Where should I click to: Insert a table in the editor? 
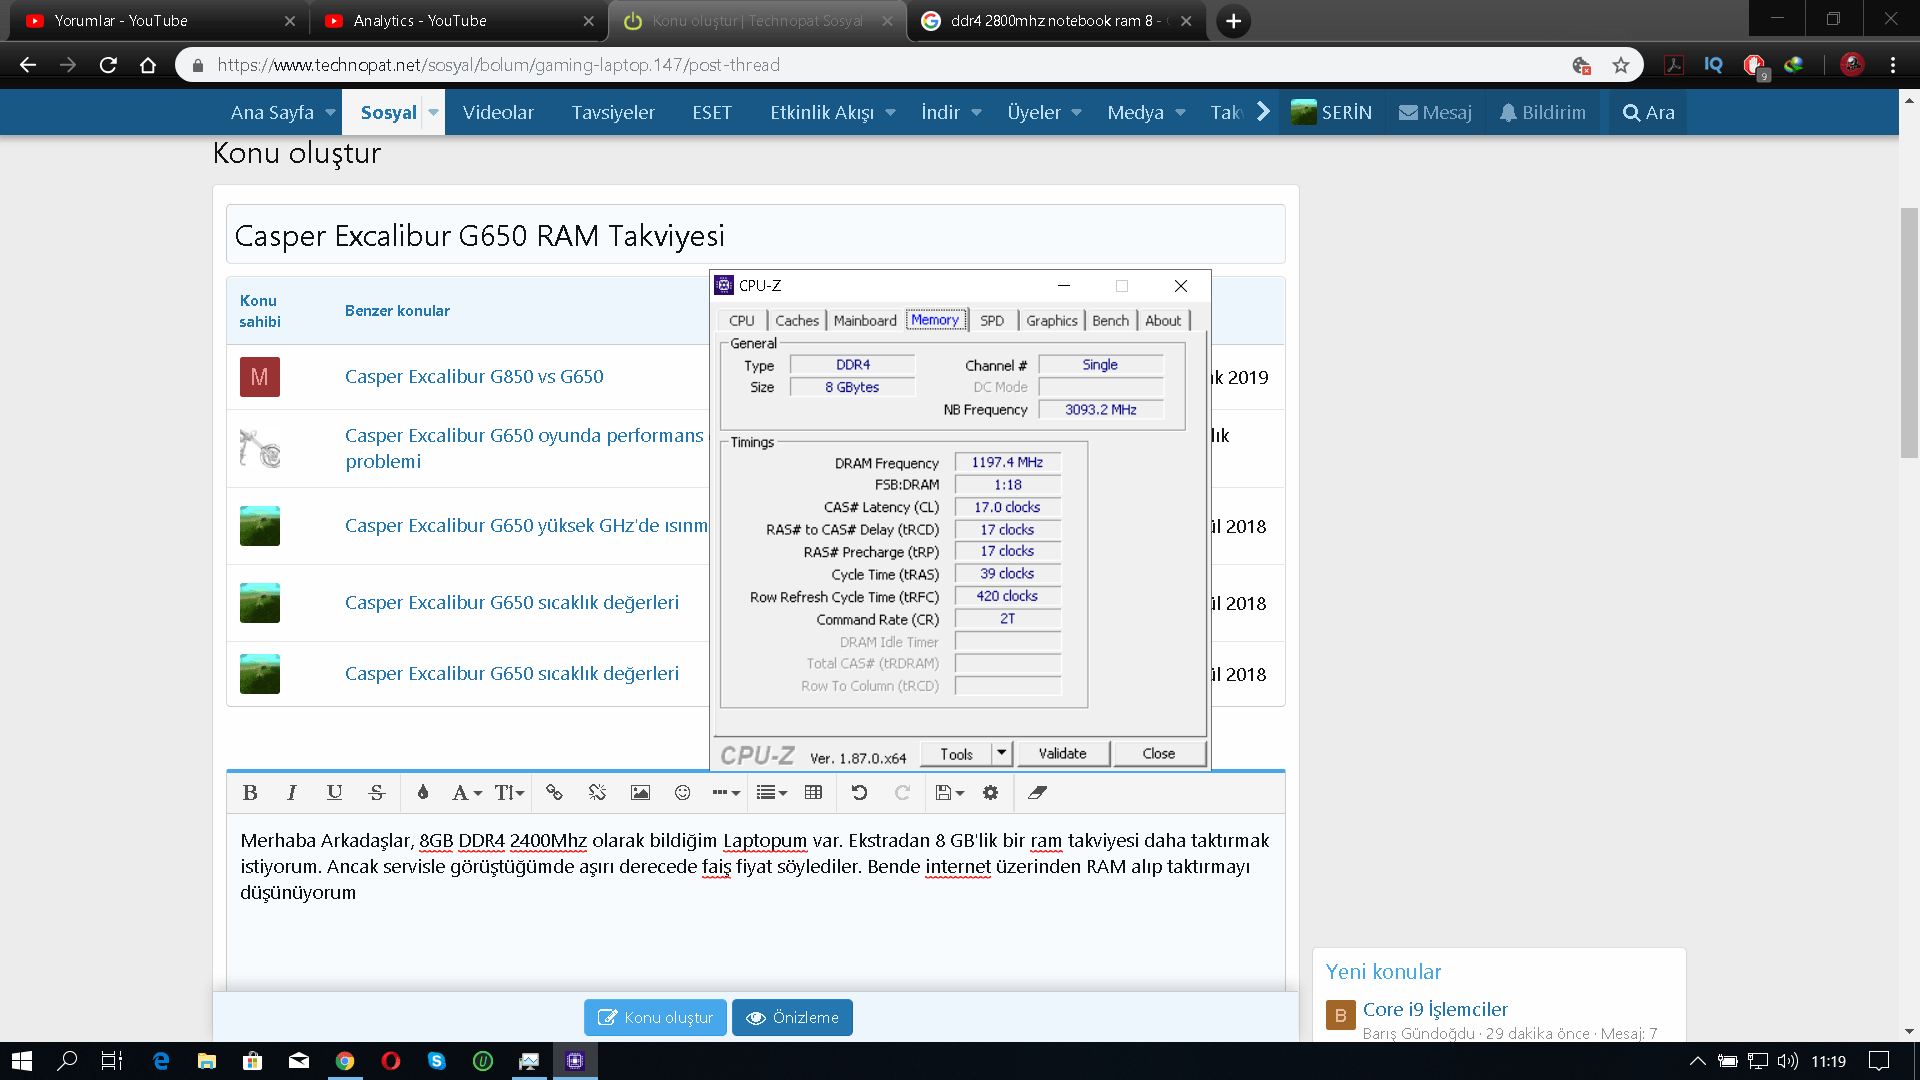tap(814, 793)
